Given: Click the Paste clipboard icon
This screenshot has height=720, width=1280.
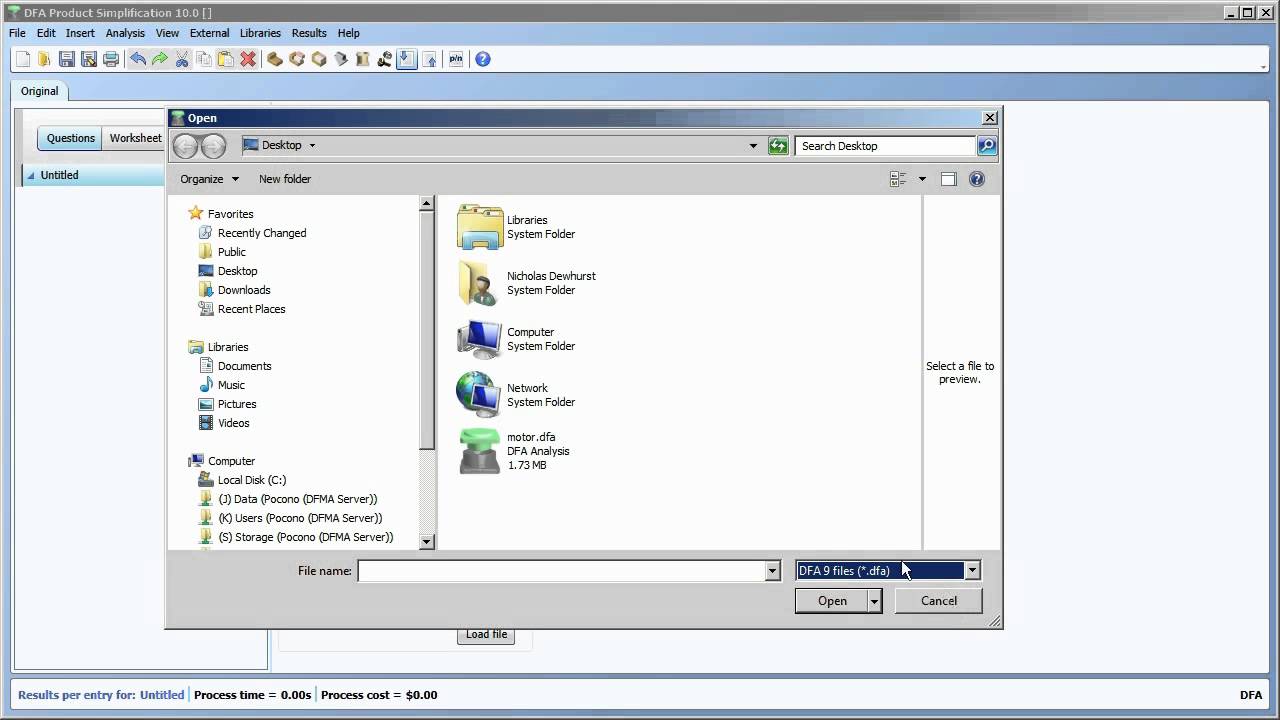Looking at the screenshot, I should point(226,59).
